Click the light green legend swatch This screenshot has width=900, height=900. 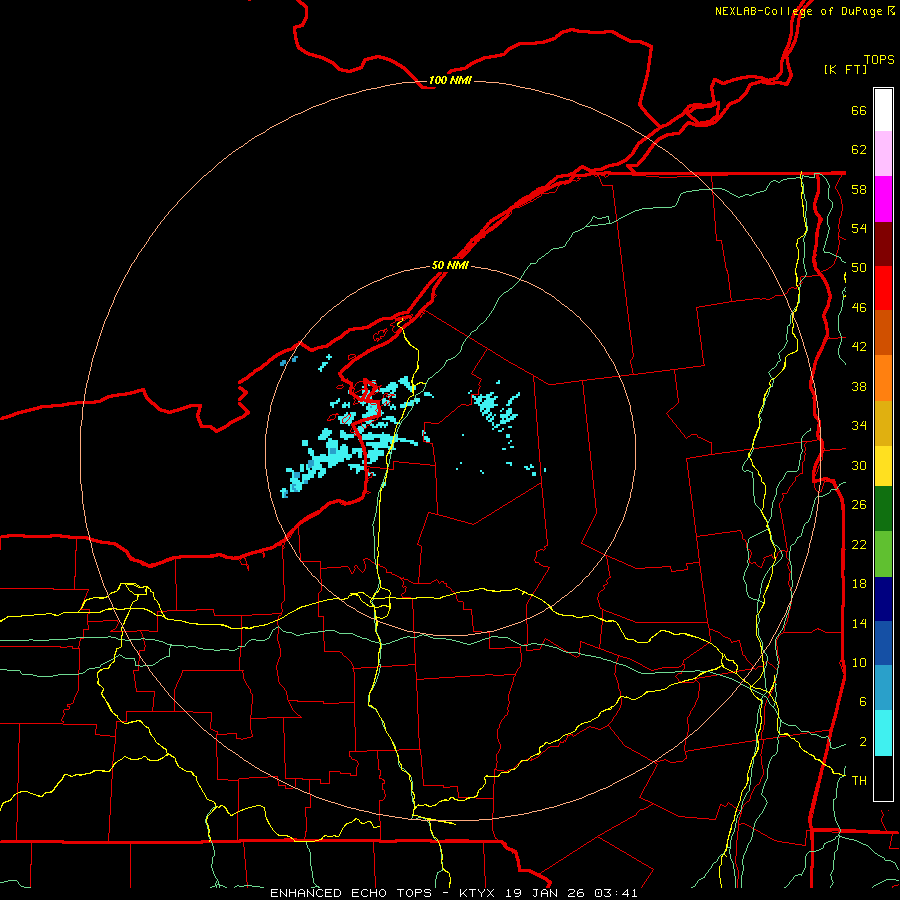(883, 554)
